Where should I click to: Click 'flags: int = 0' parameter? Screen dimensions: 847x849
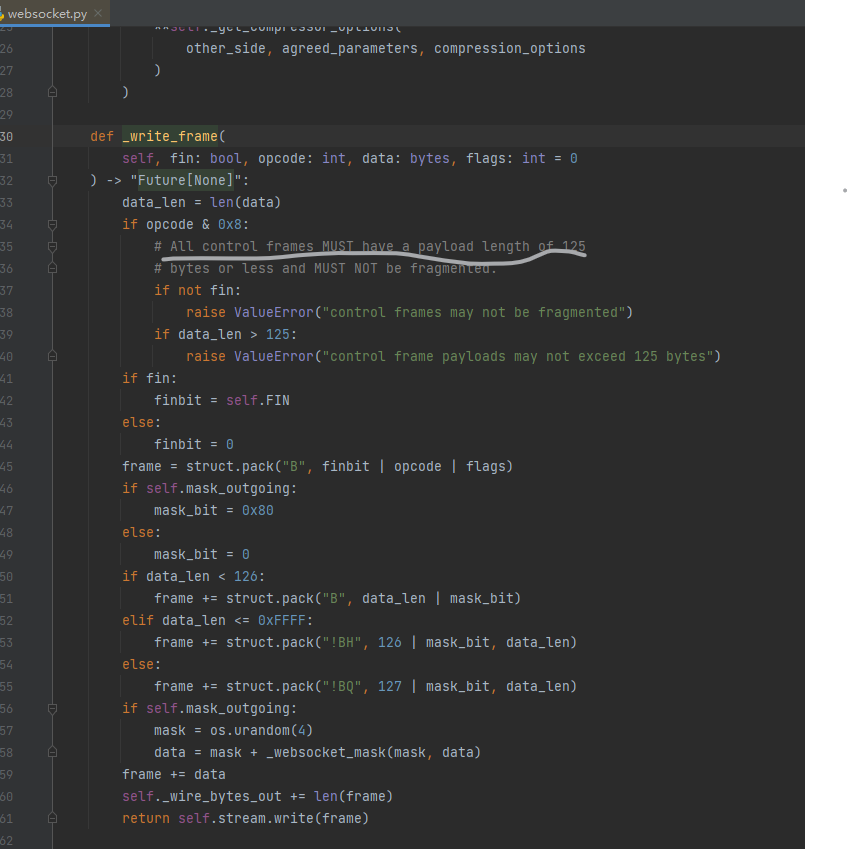pos(522,158)
